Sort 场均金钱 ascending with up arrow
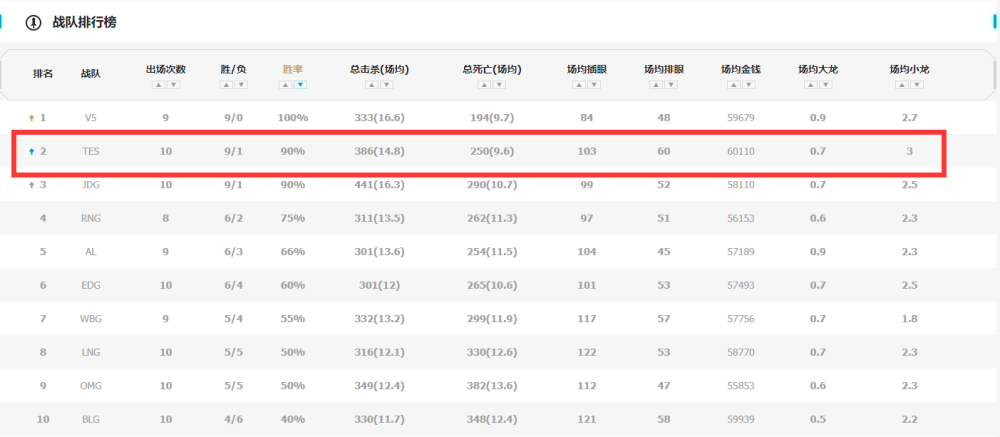The width and height of the screenshot is (1000, 437). (x=733, y=85)
